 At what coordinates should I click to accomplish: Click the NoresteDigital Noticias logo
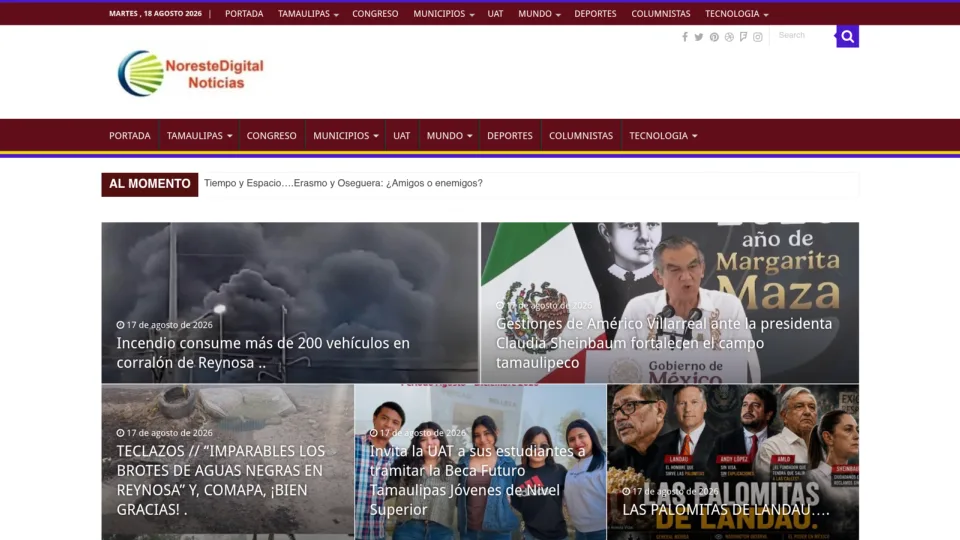tap(190, 73)
